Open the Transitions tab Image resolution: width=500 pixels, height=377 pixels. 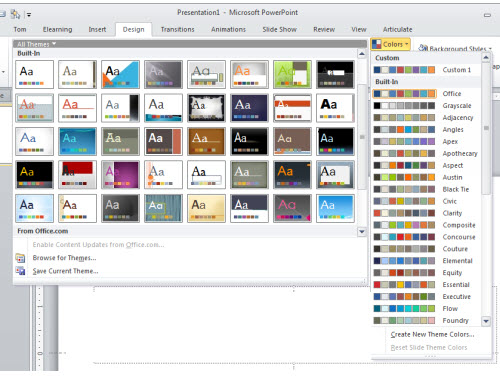[x=177, y=29]
